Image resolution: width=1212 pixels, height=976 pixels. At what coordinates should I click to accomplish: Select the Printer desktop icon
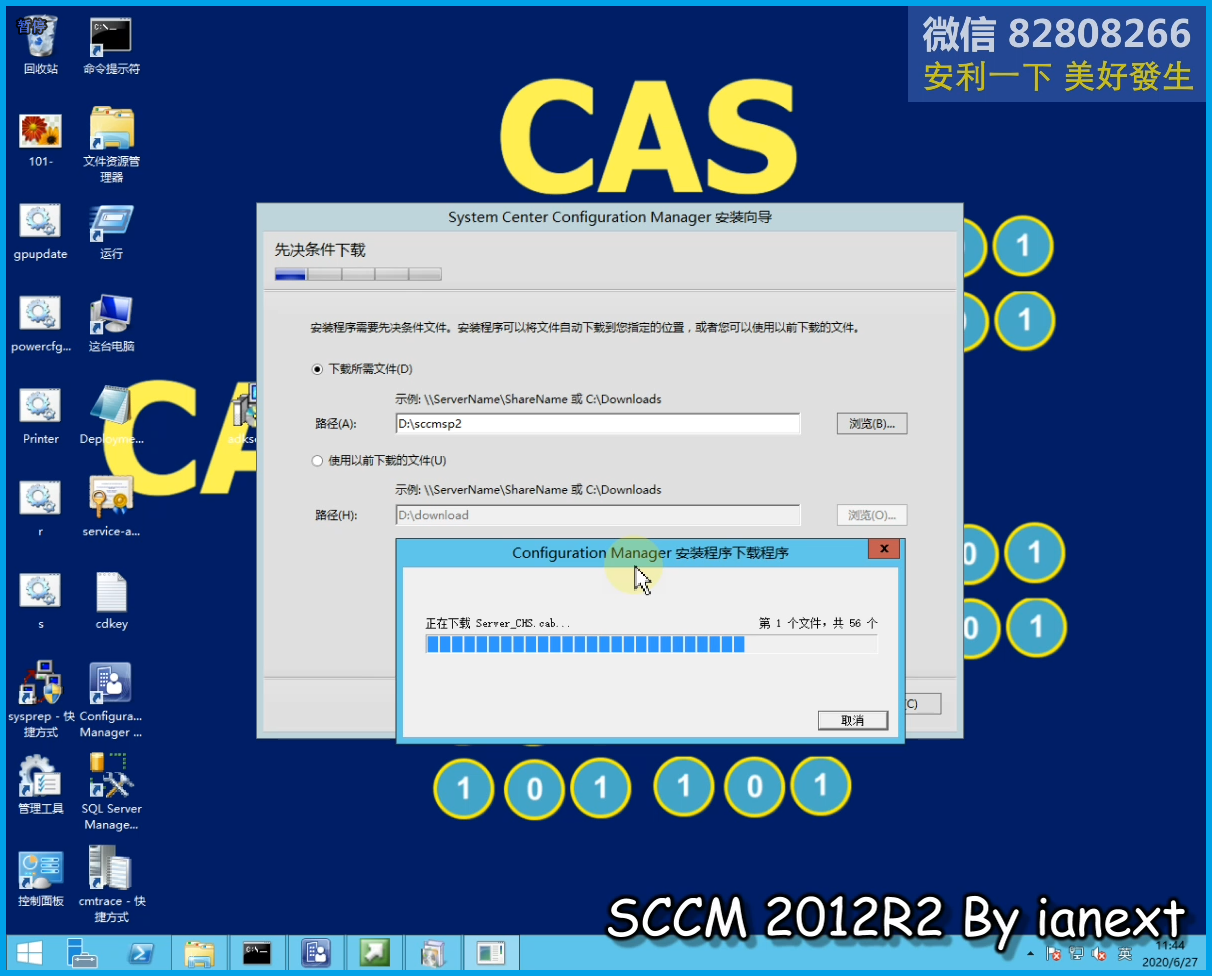pos(41,416)
